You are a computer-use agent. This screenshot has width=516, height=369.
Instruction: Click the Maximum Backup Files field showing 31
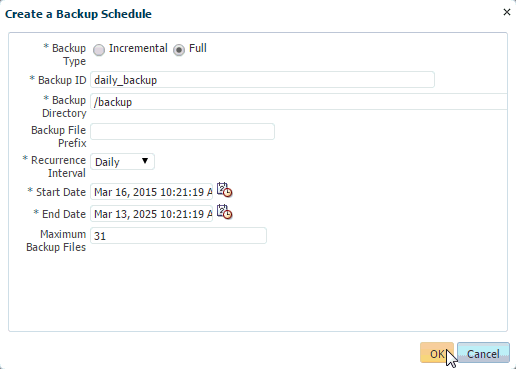(178, 236)
